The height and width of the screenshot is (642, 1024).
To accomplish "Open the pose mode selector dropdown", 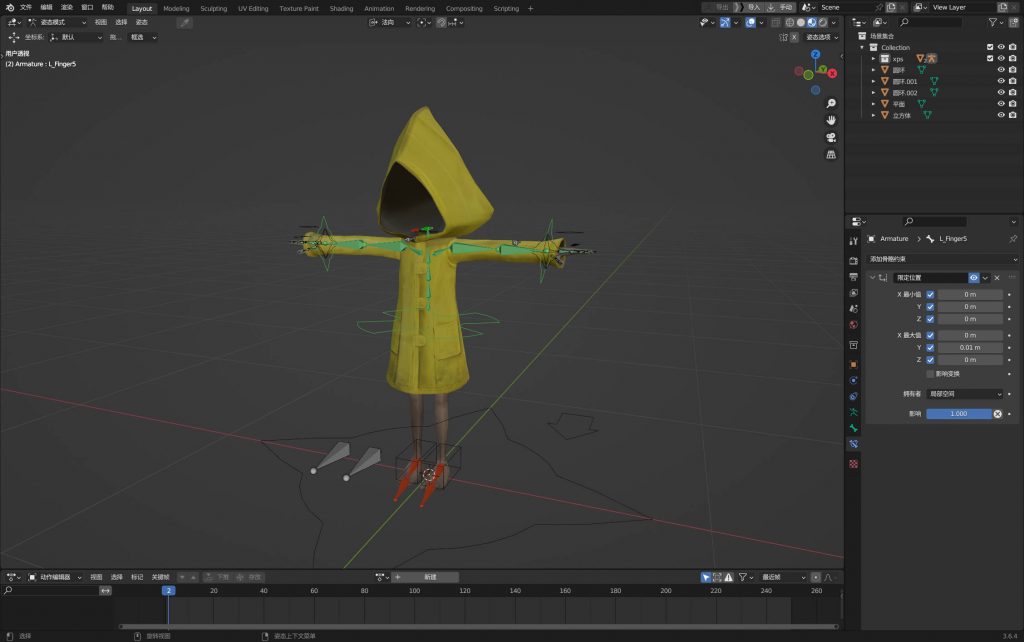I will pos(57,22).
